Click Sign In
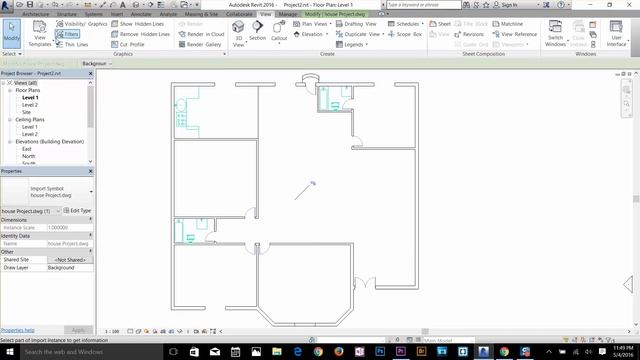640x360 pixels. point(505,5)
